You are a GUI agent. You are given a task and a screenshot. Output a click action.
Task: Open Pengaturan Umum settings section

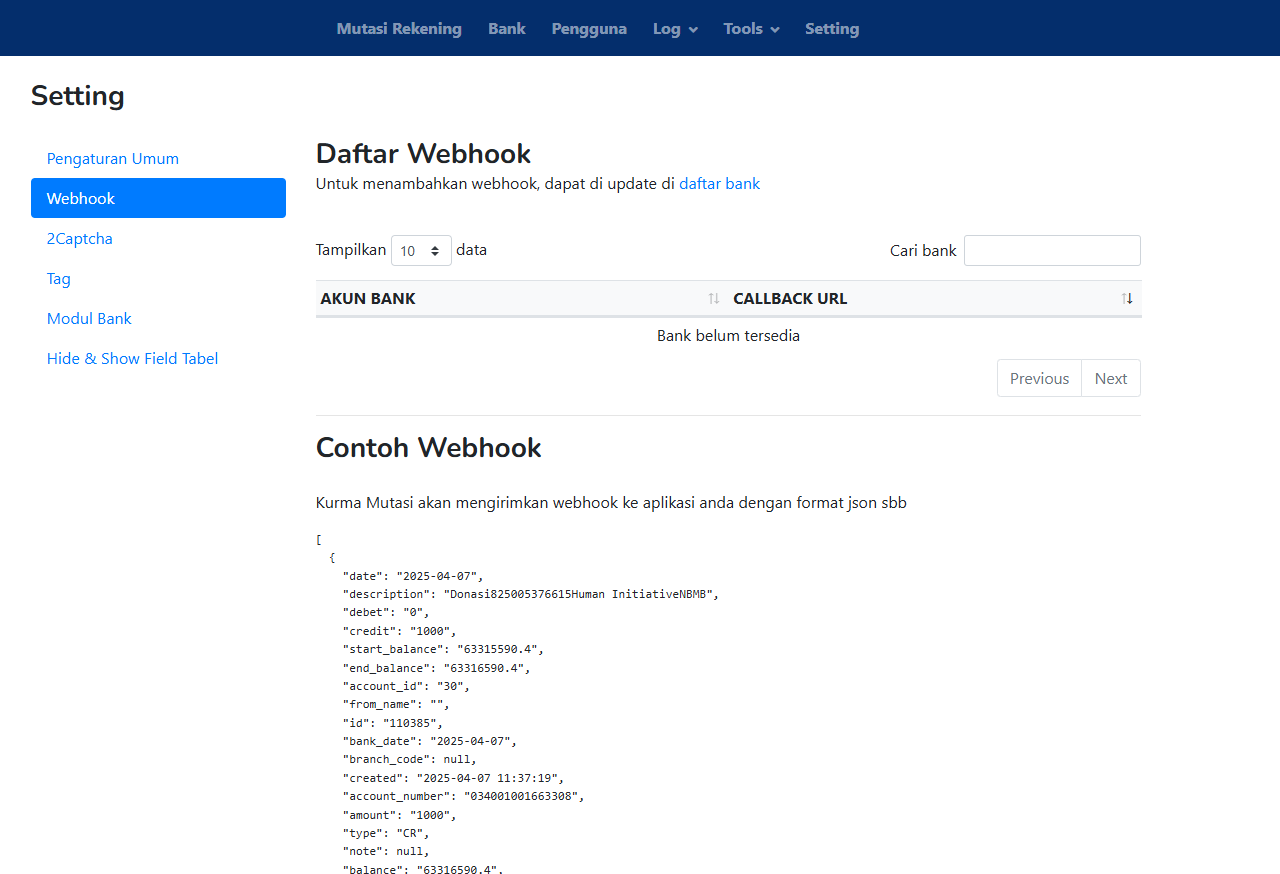click(x=113, y=159)
